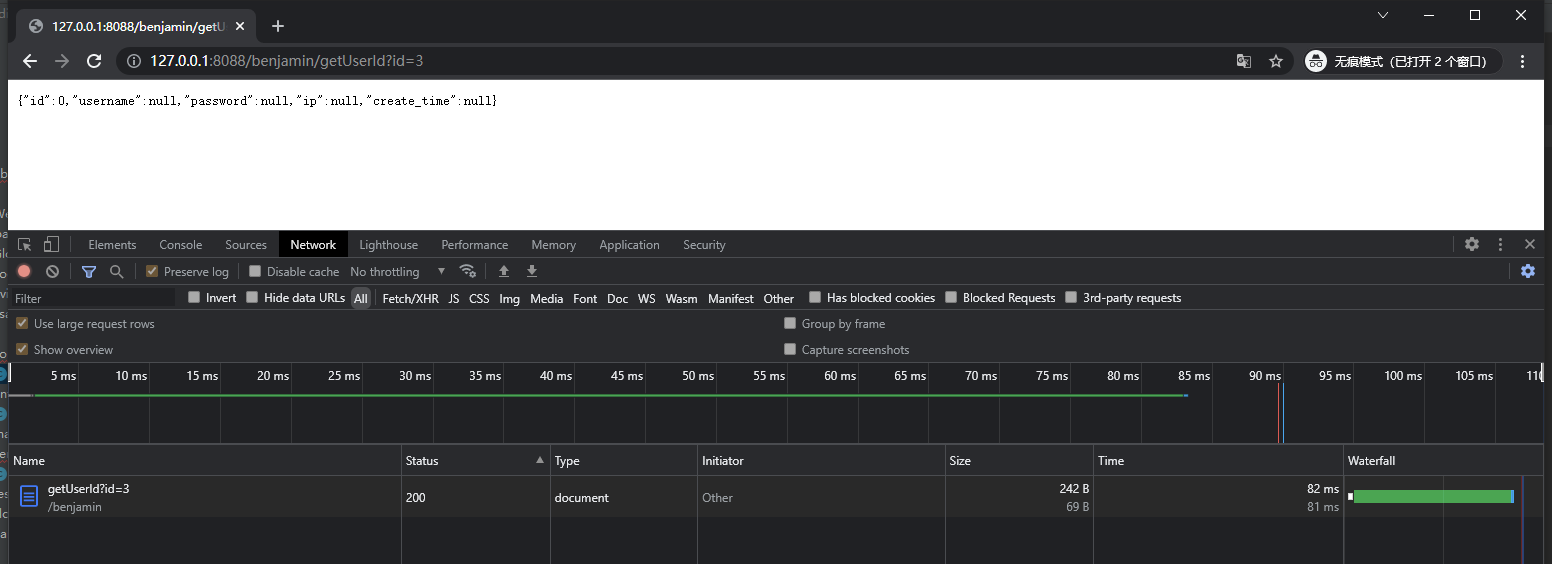Check Blocked Requests
Viewport: 1552px width, 564px height.
tap(951, 297)
